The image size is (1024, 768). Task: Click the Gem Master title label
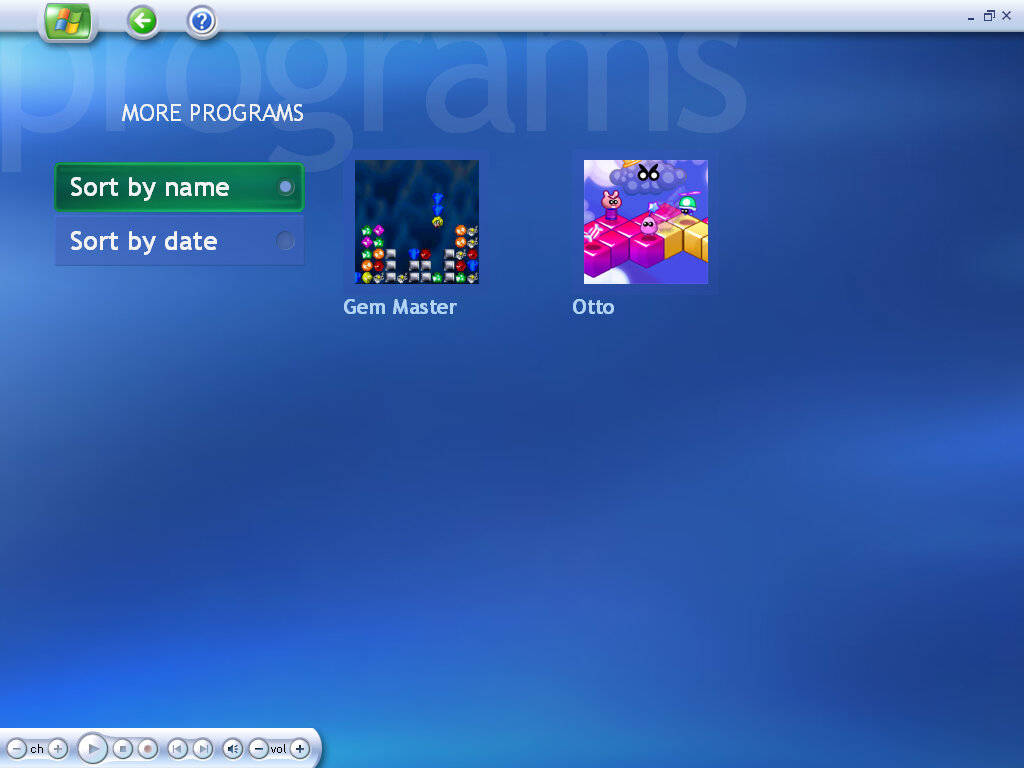(400, 307)
